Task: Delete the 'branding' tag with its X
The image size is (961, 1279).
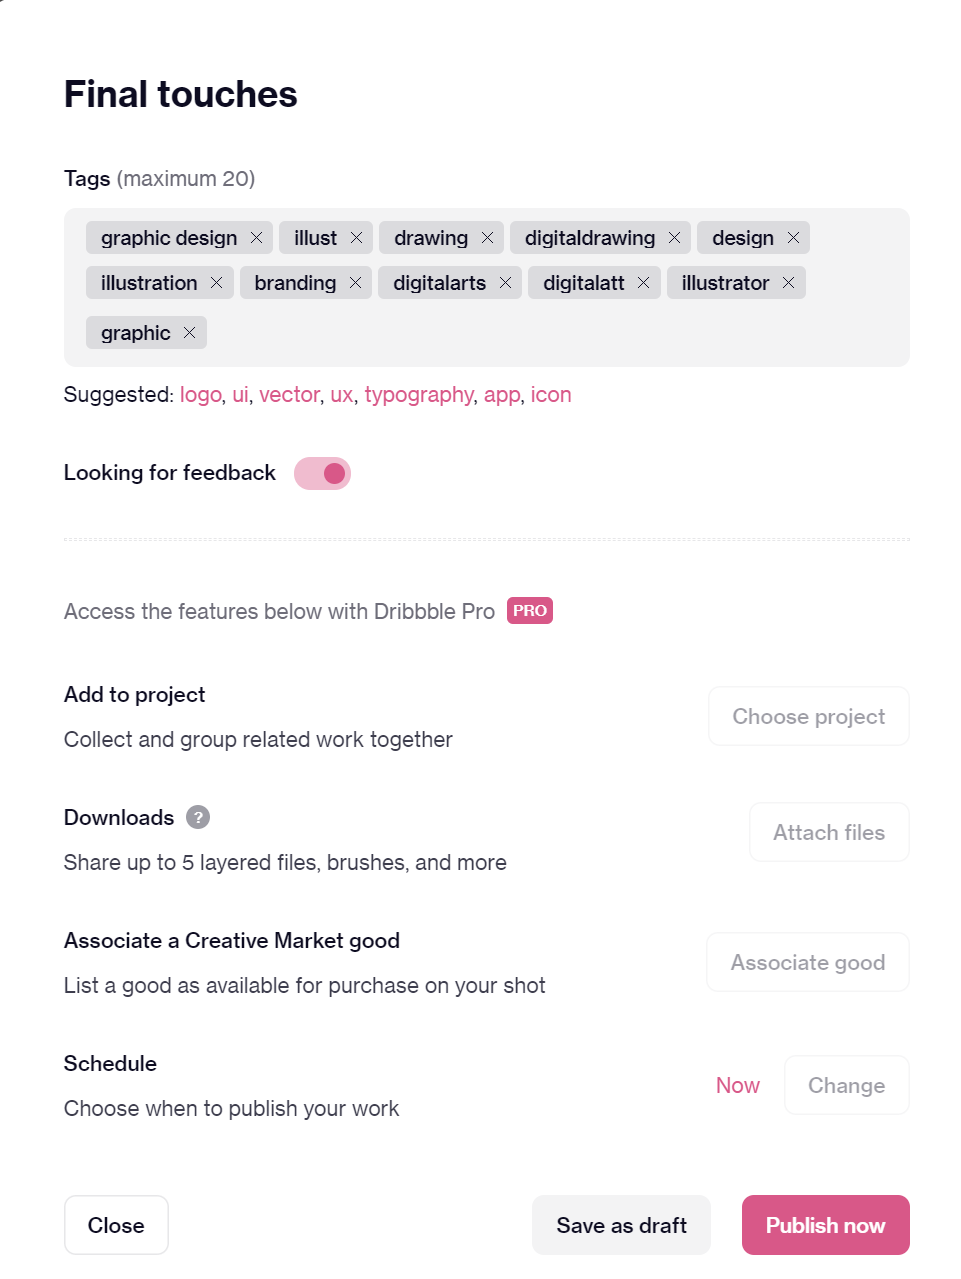Action: pos(355,283)
